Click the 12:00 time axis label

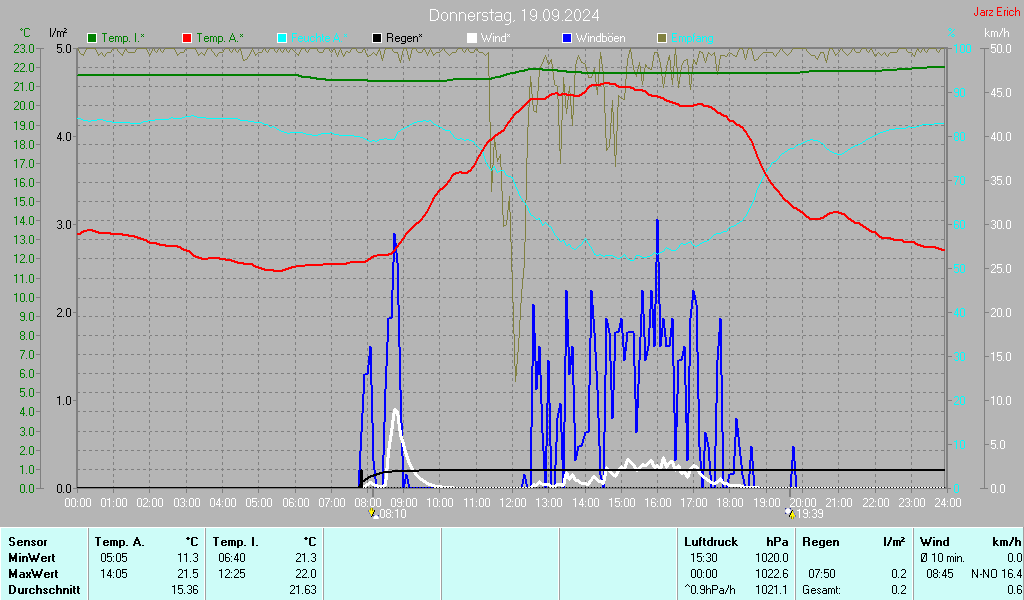coord(512,502)
